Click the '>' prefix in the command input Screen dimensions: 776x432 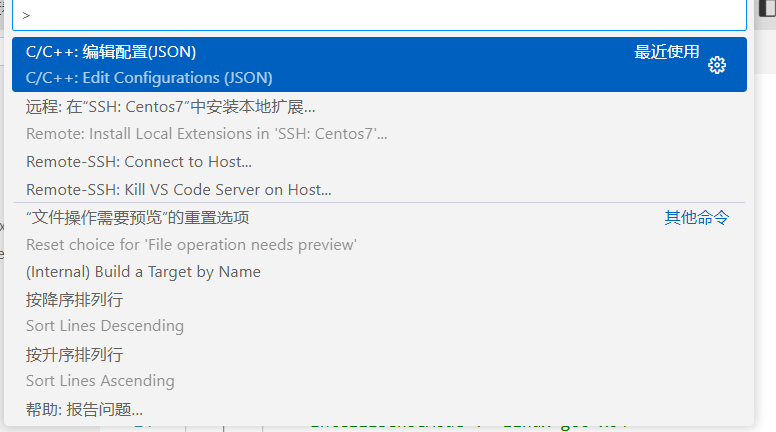point(26,16)
